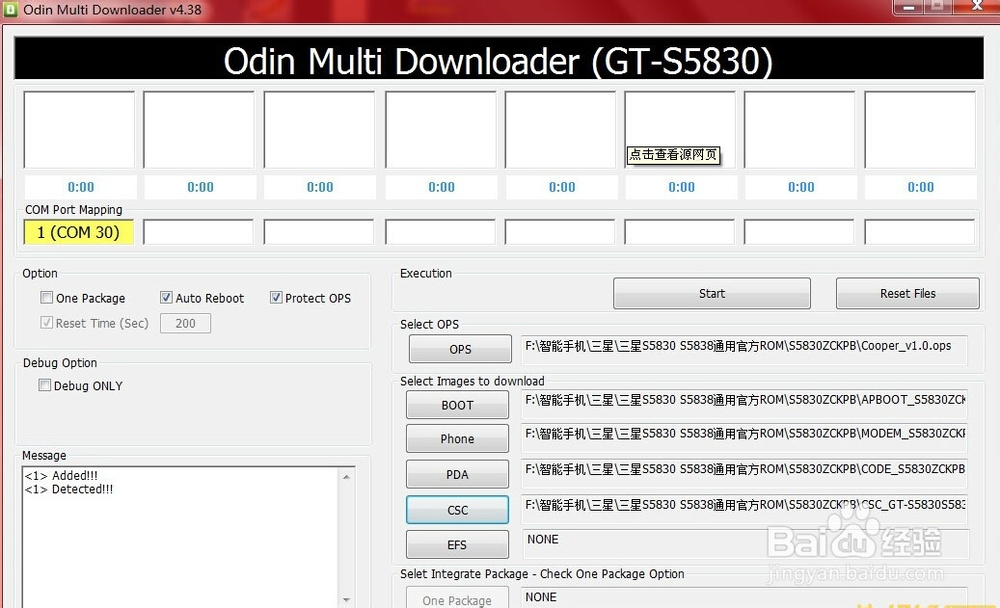Toggle the Reset Time (Sec) checkbox
Screen dimensions: 1000x608
tap(47, 322)
